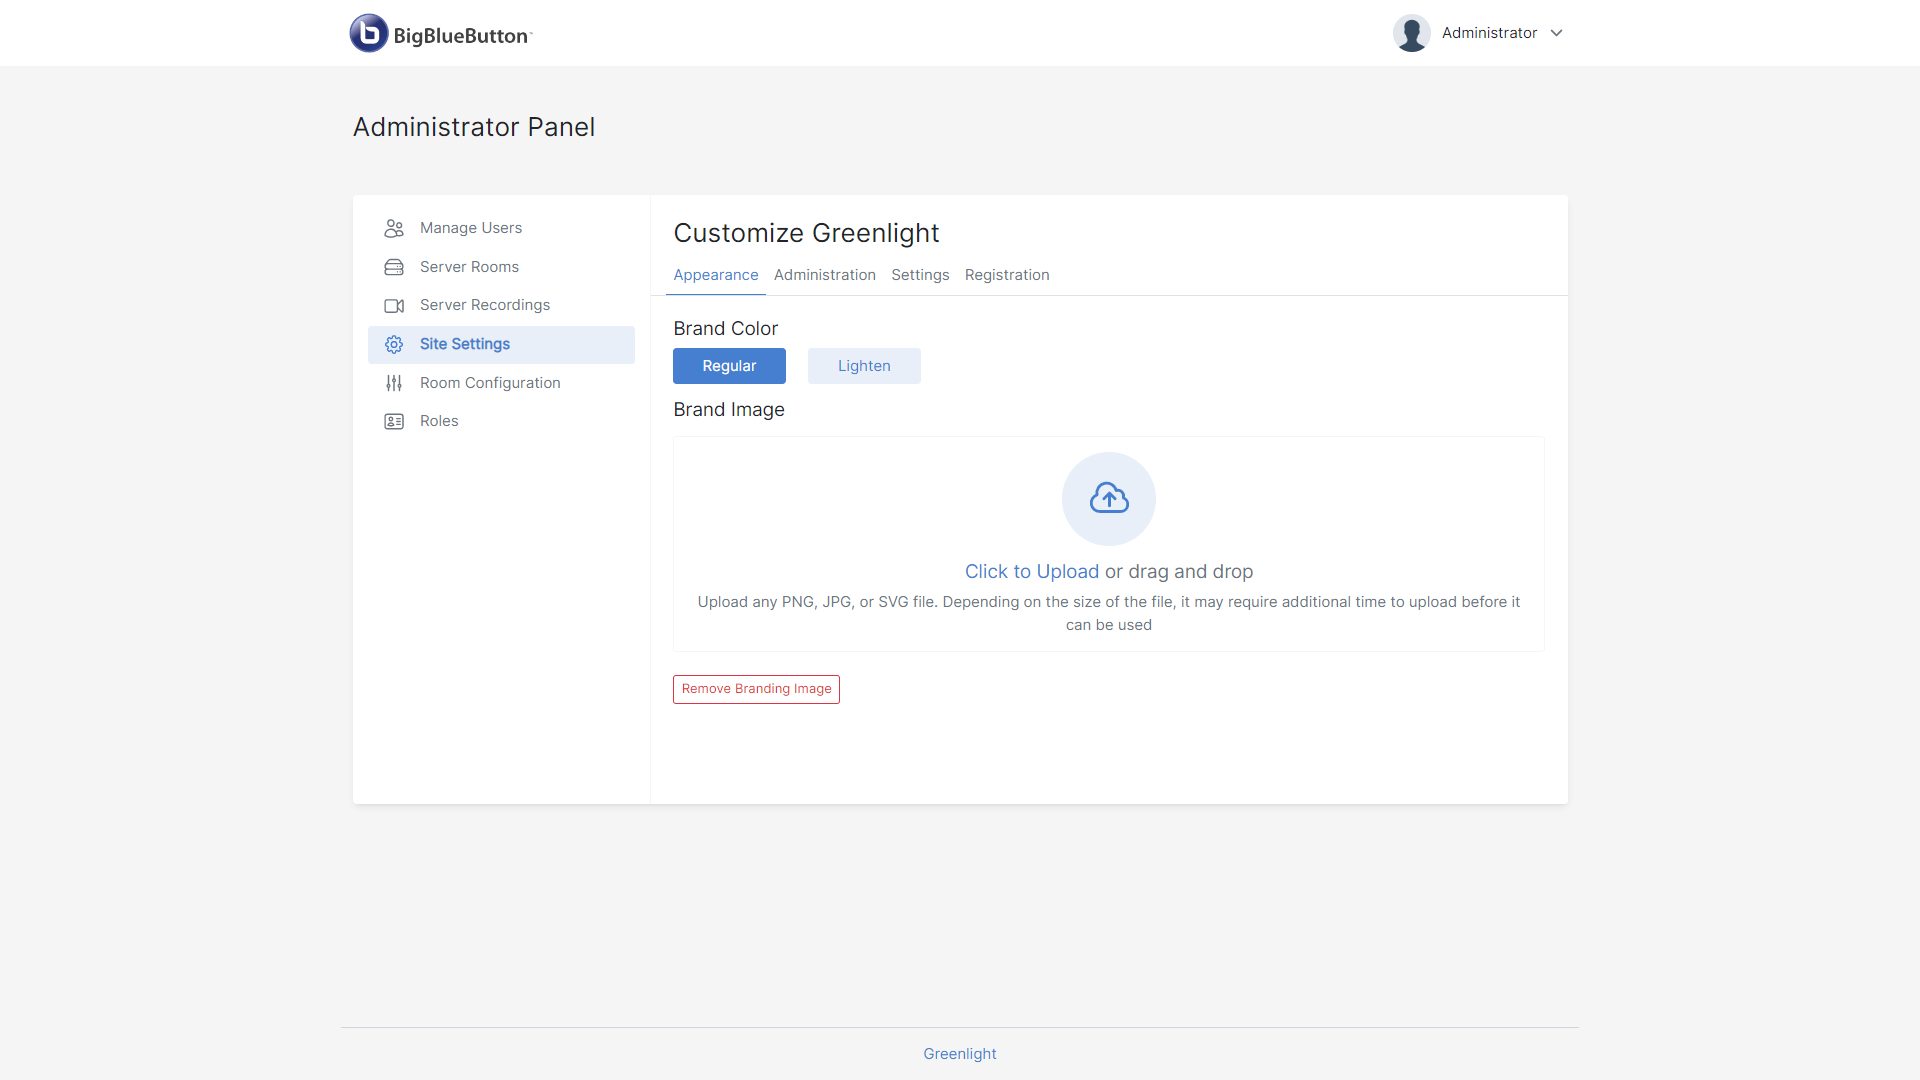
Task: Click the Brand Color heading
Action: (726, 329)
